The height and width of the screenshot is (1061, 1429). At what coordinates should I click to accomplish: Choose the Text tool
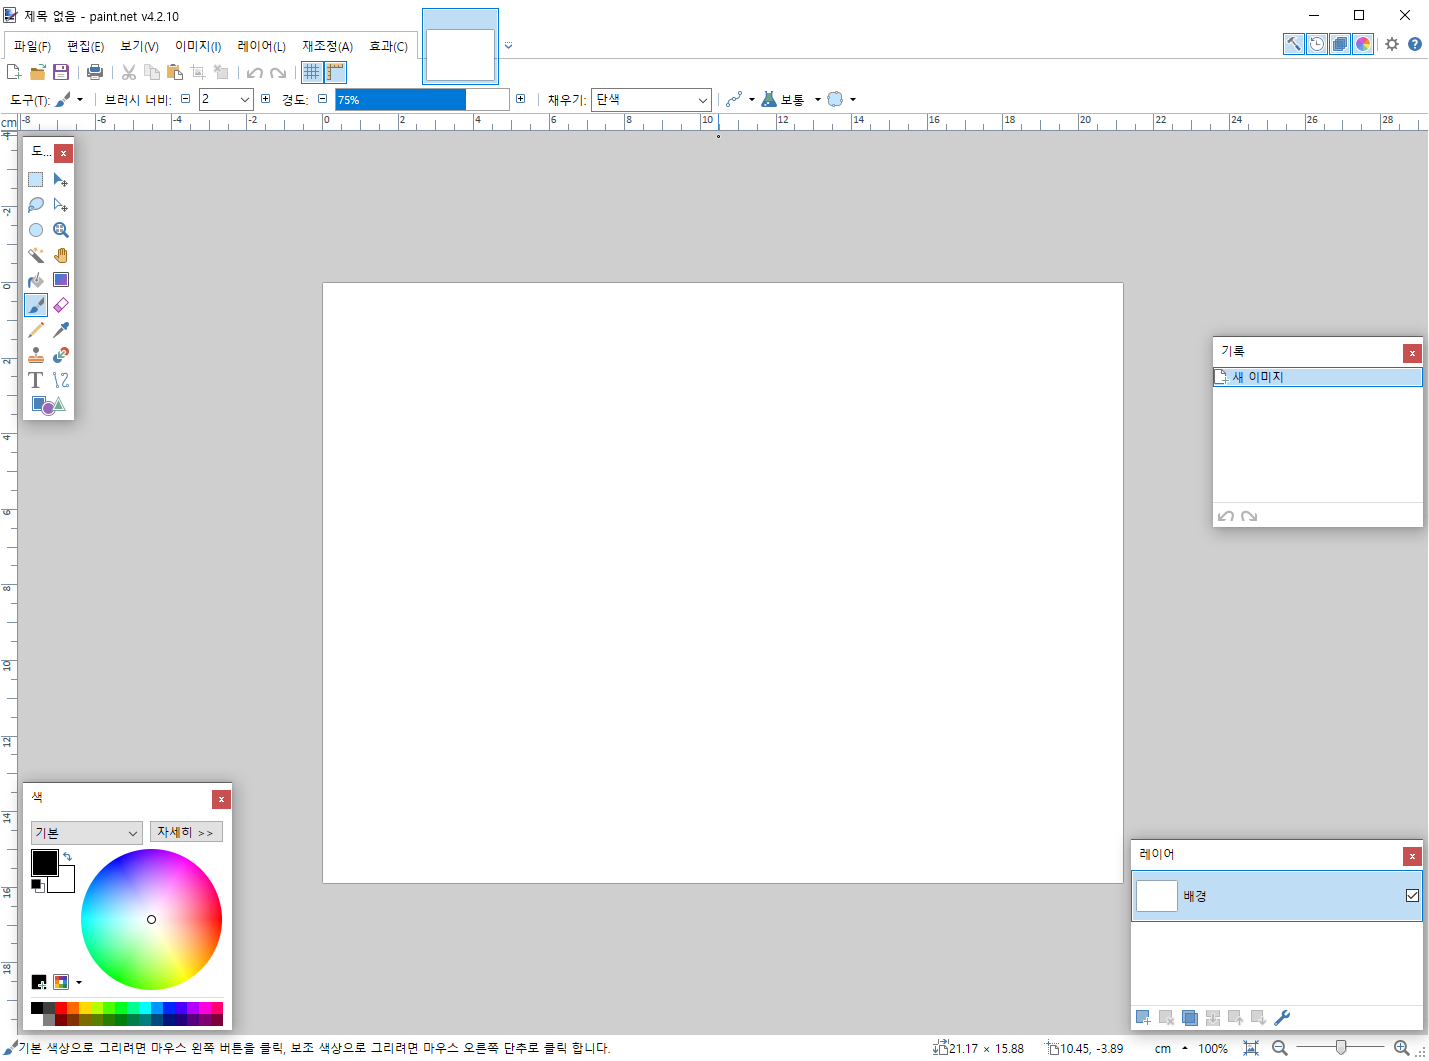click(x=36, y=380)
